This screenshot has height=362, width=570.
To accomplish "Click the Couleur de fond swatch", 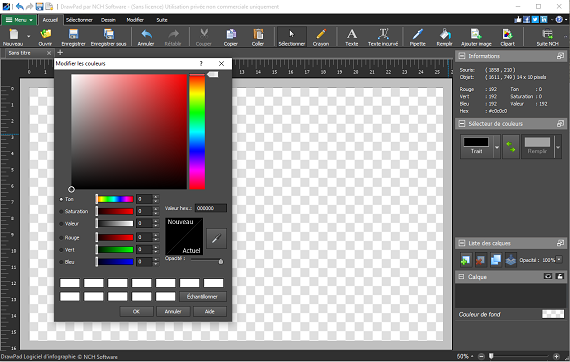I will 553,314.
